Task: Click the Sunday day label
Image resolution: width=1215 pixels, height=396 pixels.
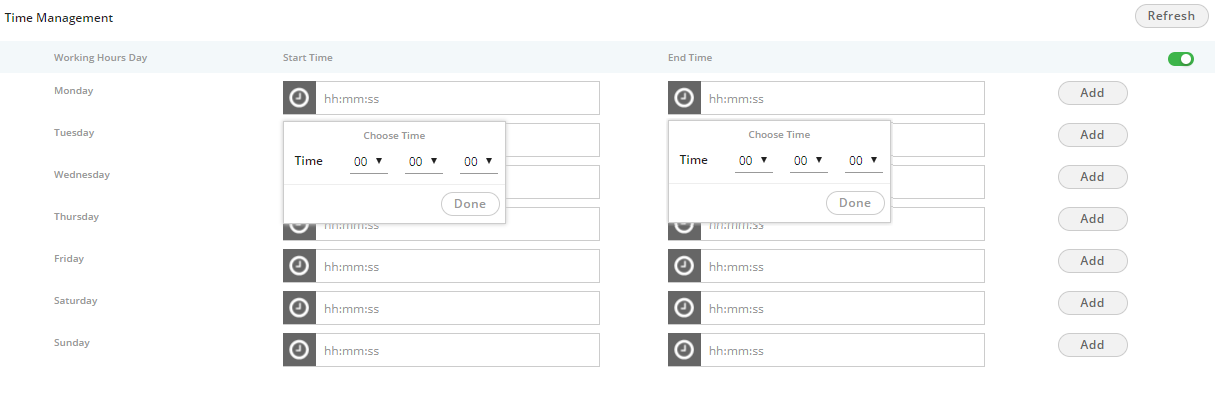Action: pyautogui.click(x=72, y=342)
